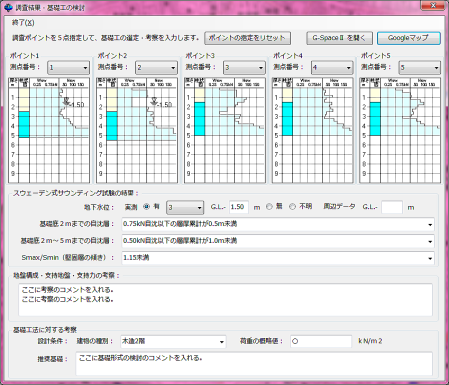449x385 pixels.
Task: Click the 荷重の概略値 input field
Action: coord(321,341)
